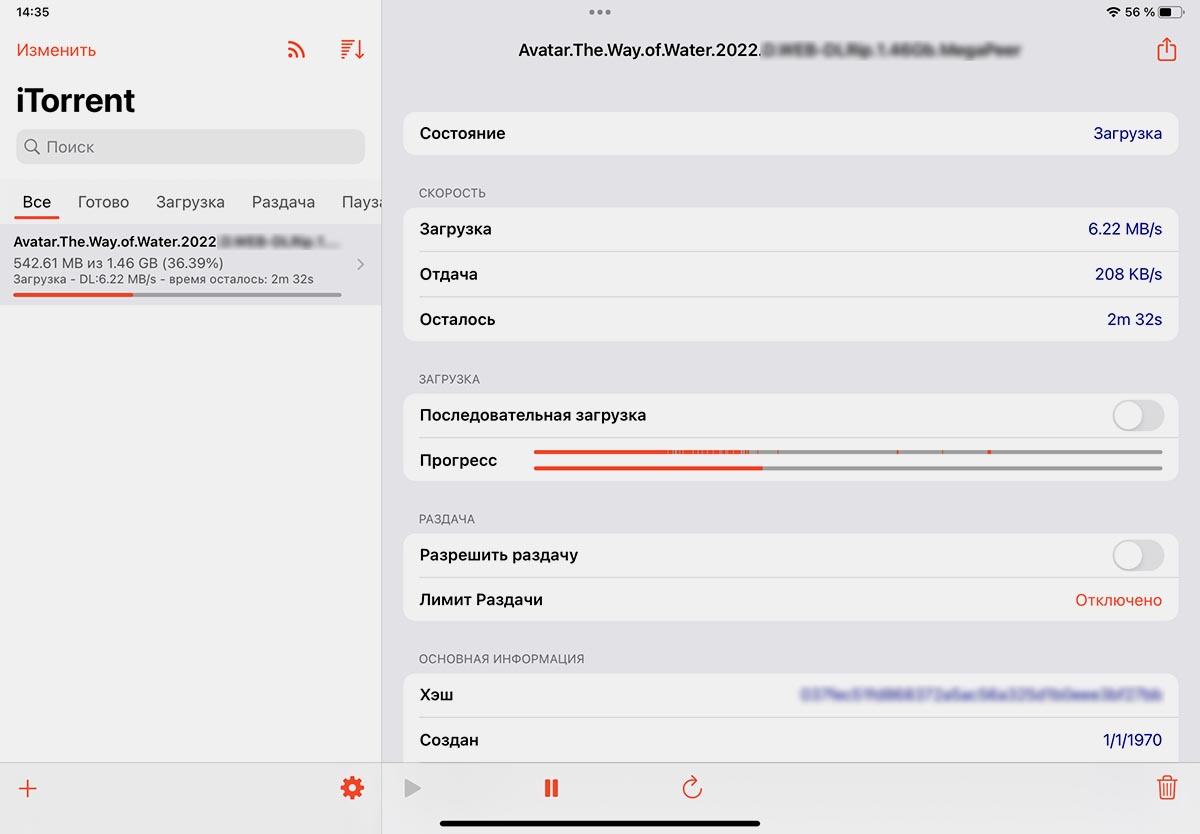Click the 6.22 MB/s download speed

1125,229
